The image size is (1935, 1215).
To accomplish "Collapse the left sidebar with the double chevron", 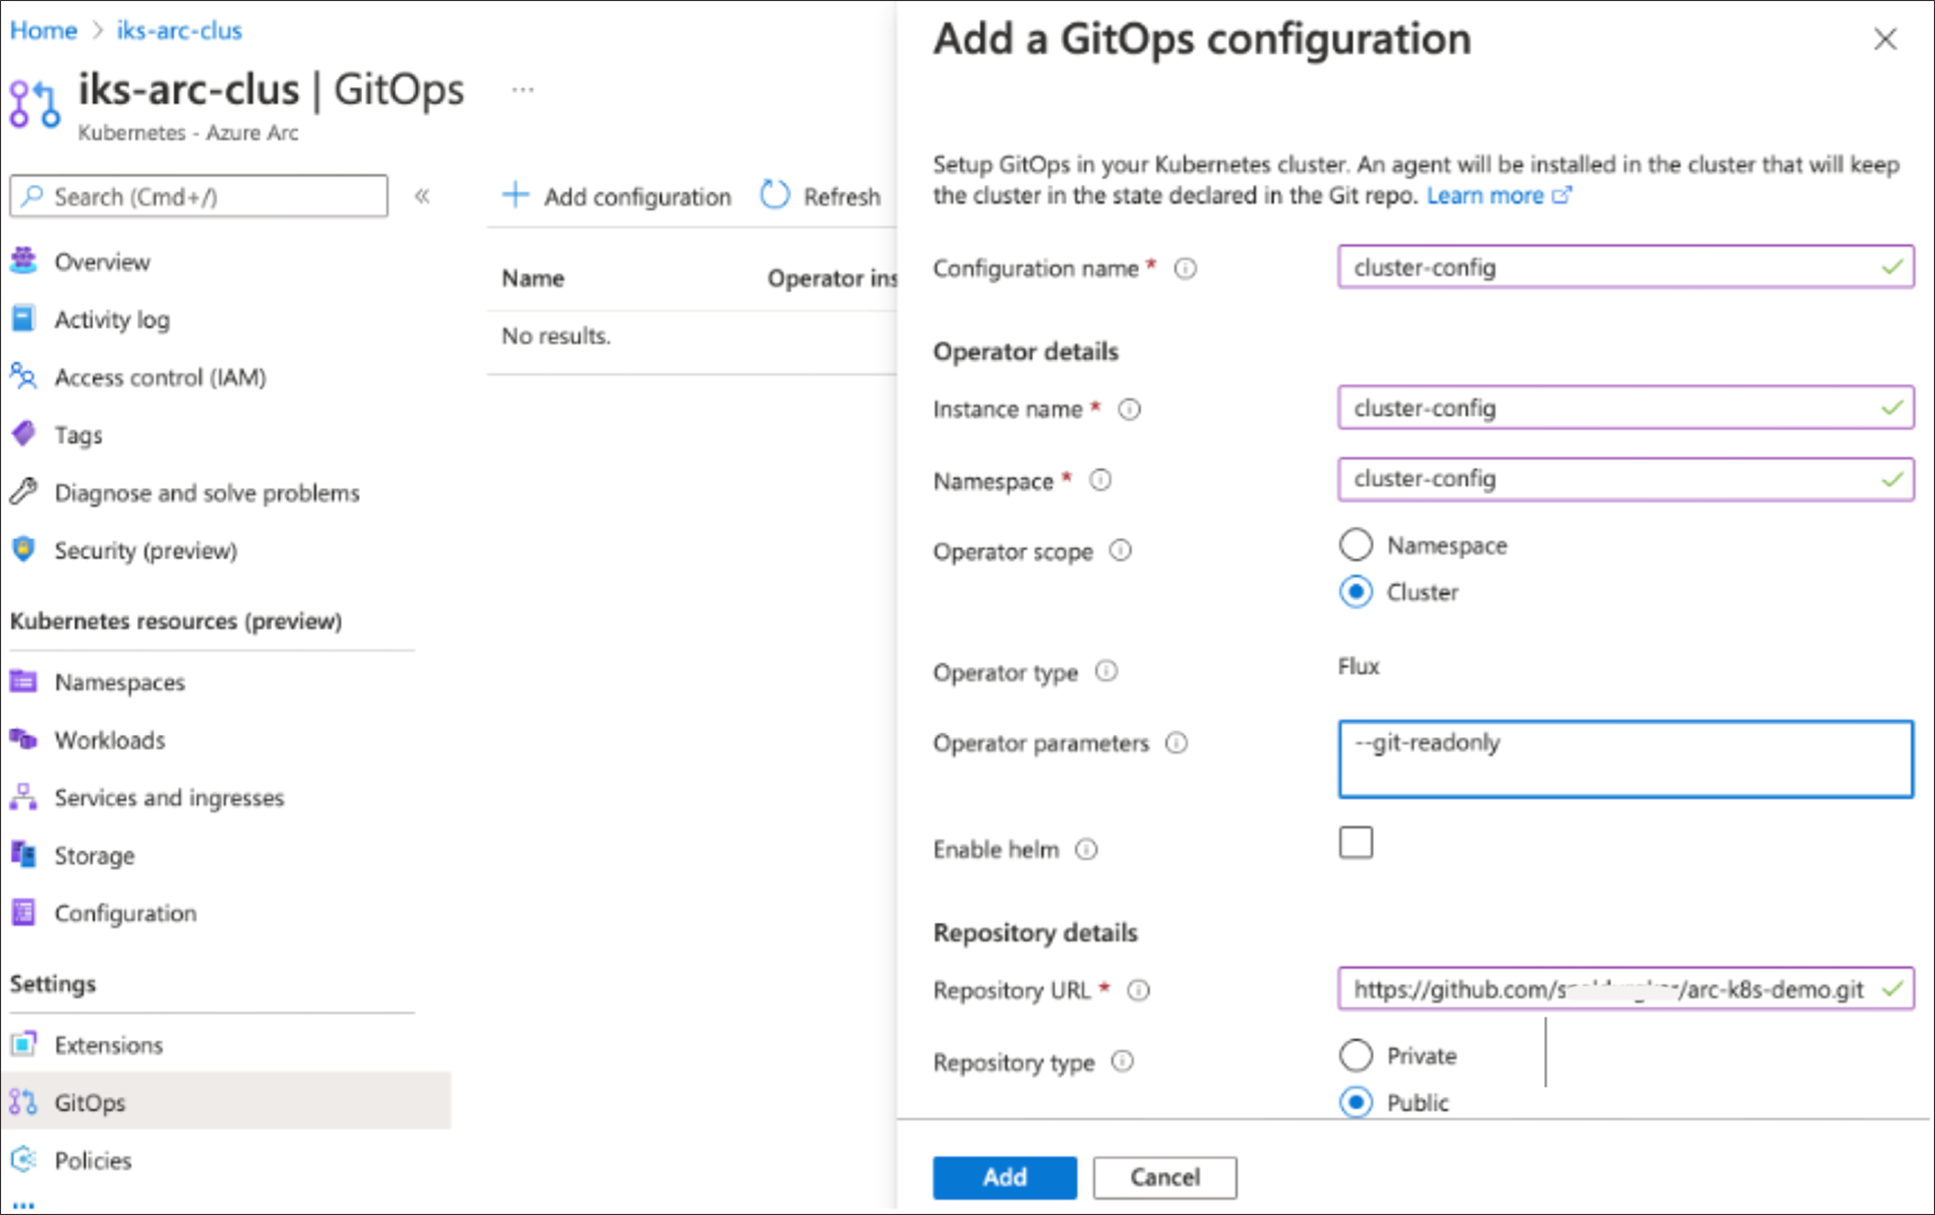I will click(x=423, y=196).
